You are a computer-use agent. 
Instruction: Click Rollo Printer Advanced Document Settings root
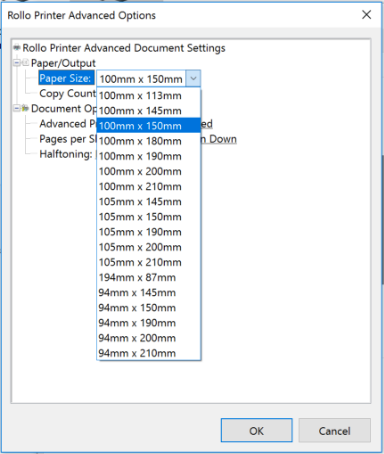[x=124, y=48]
